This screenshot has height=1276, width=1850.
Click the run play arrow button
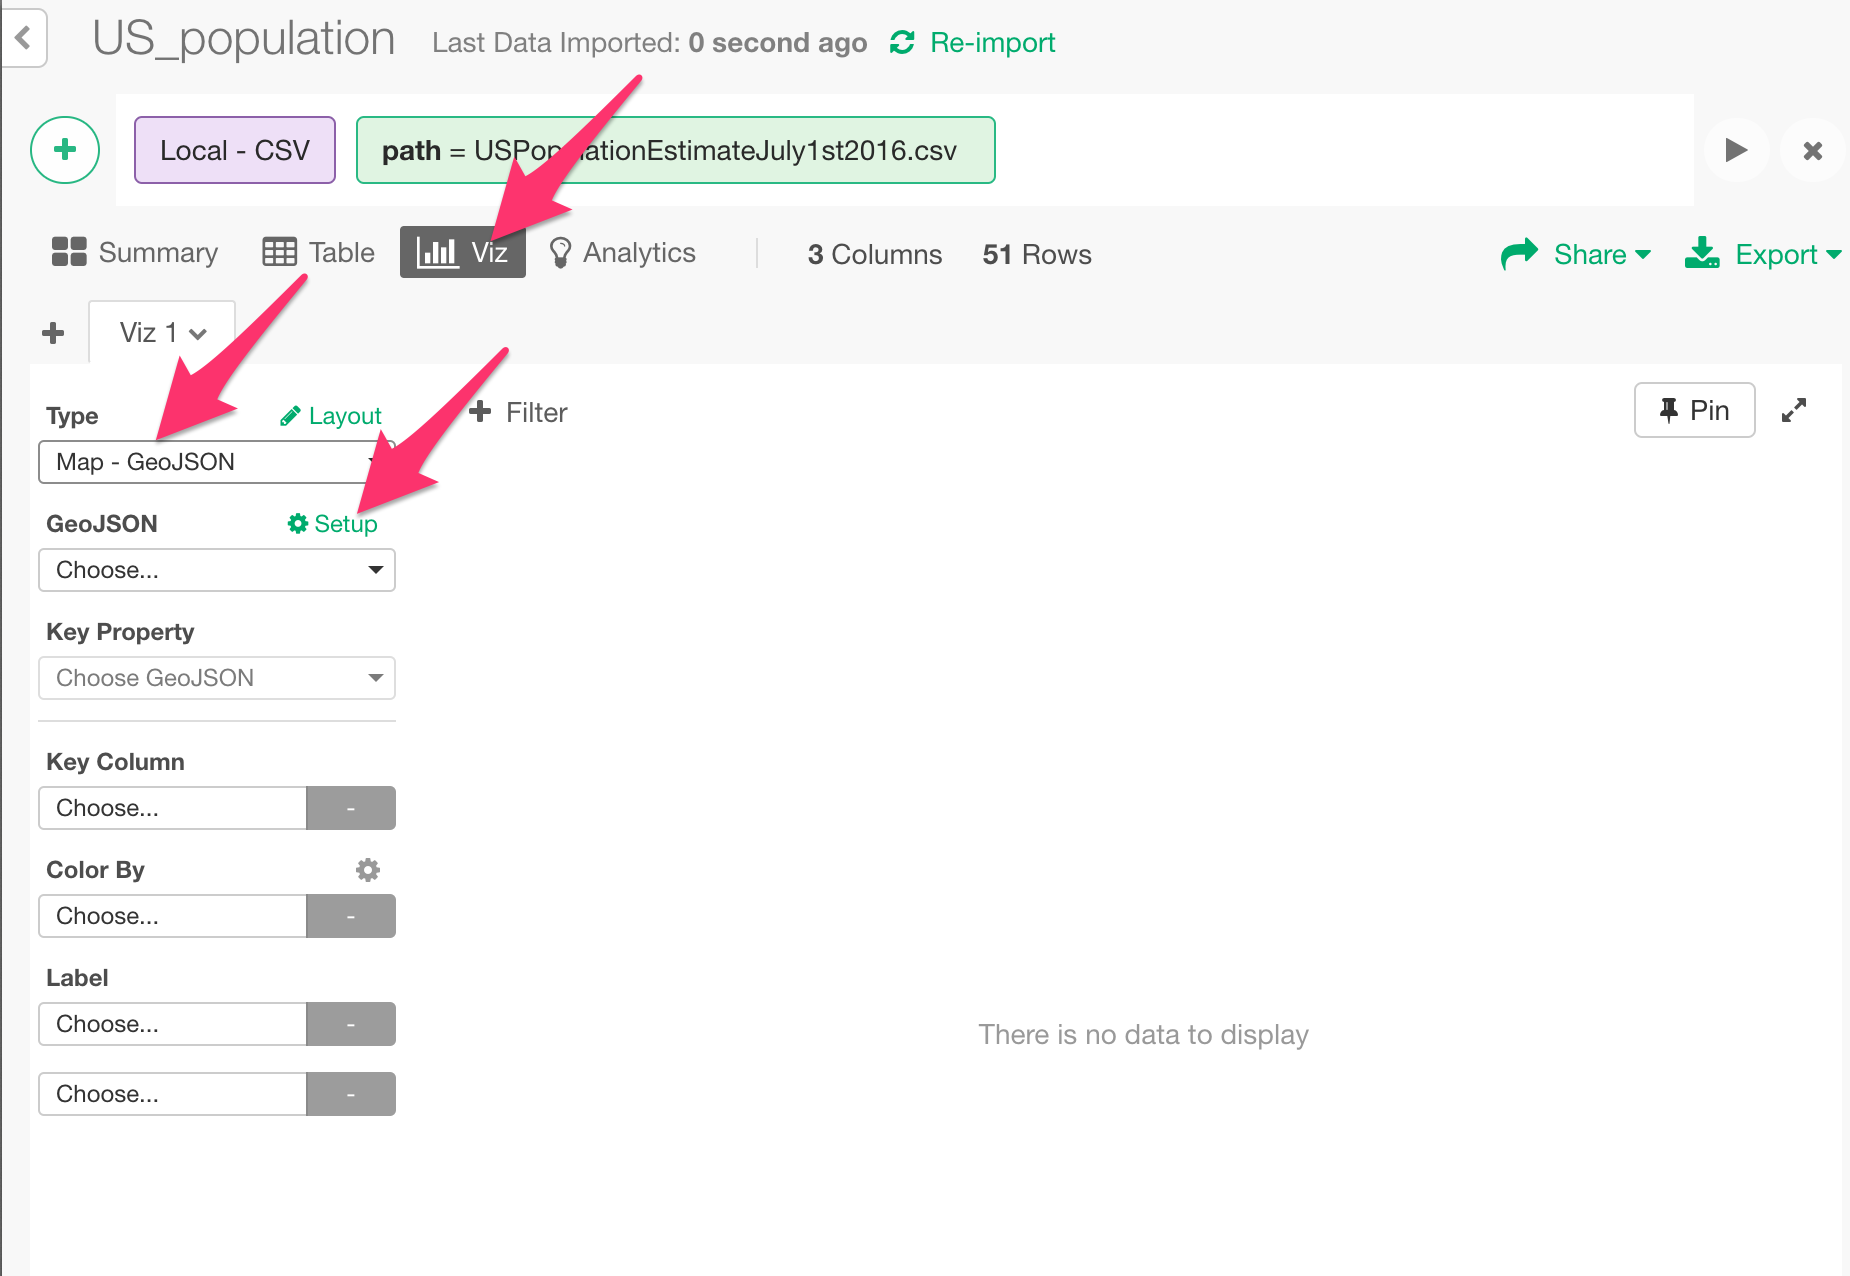(x=1736, y=150)
